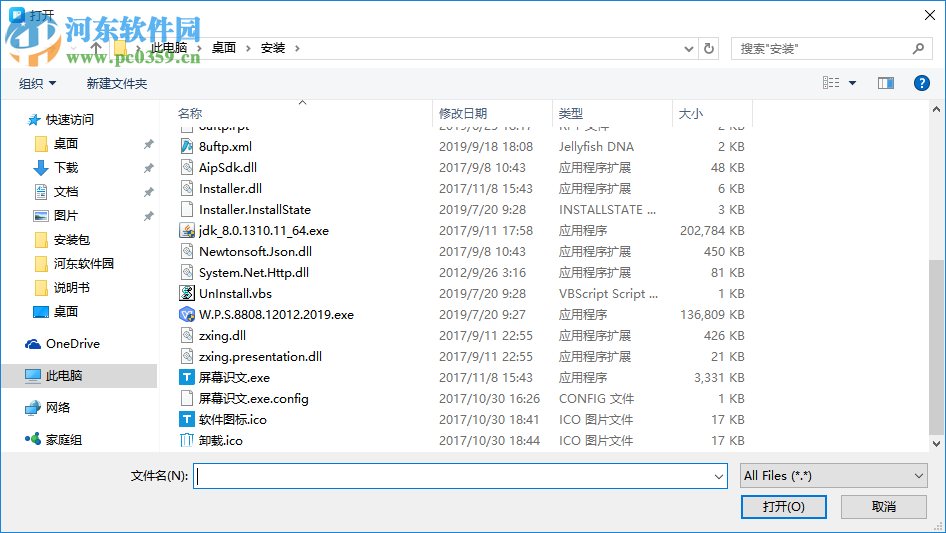Sort by the 修改日期 column header
Screen dimensions: 946x533
point(463,113)
